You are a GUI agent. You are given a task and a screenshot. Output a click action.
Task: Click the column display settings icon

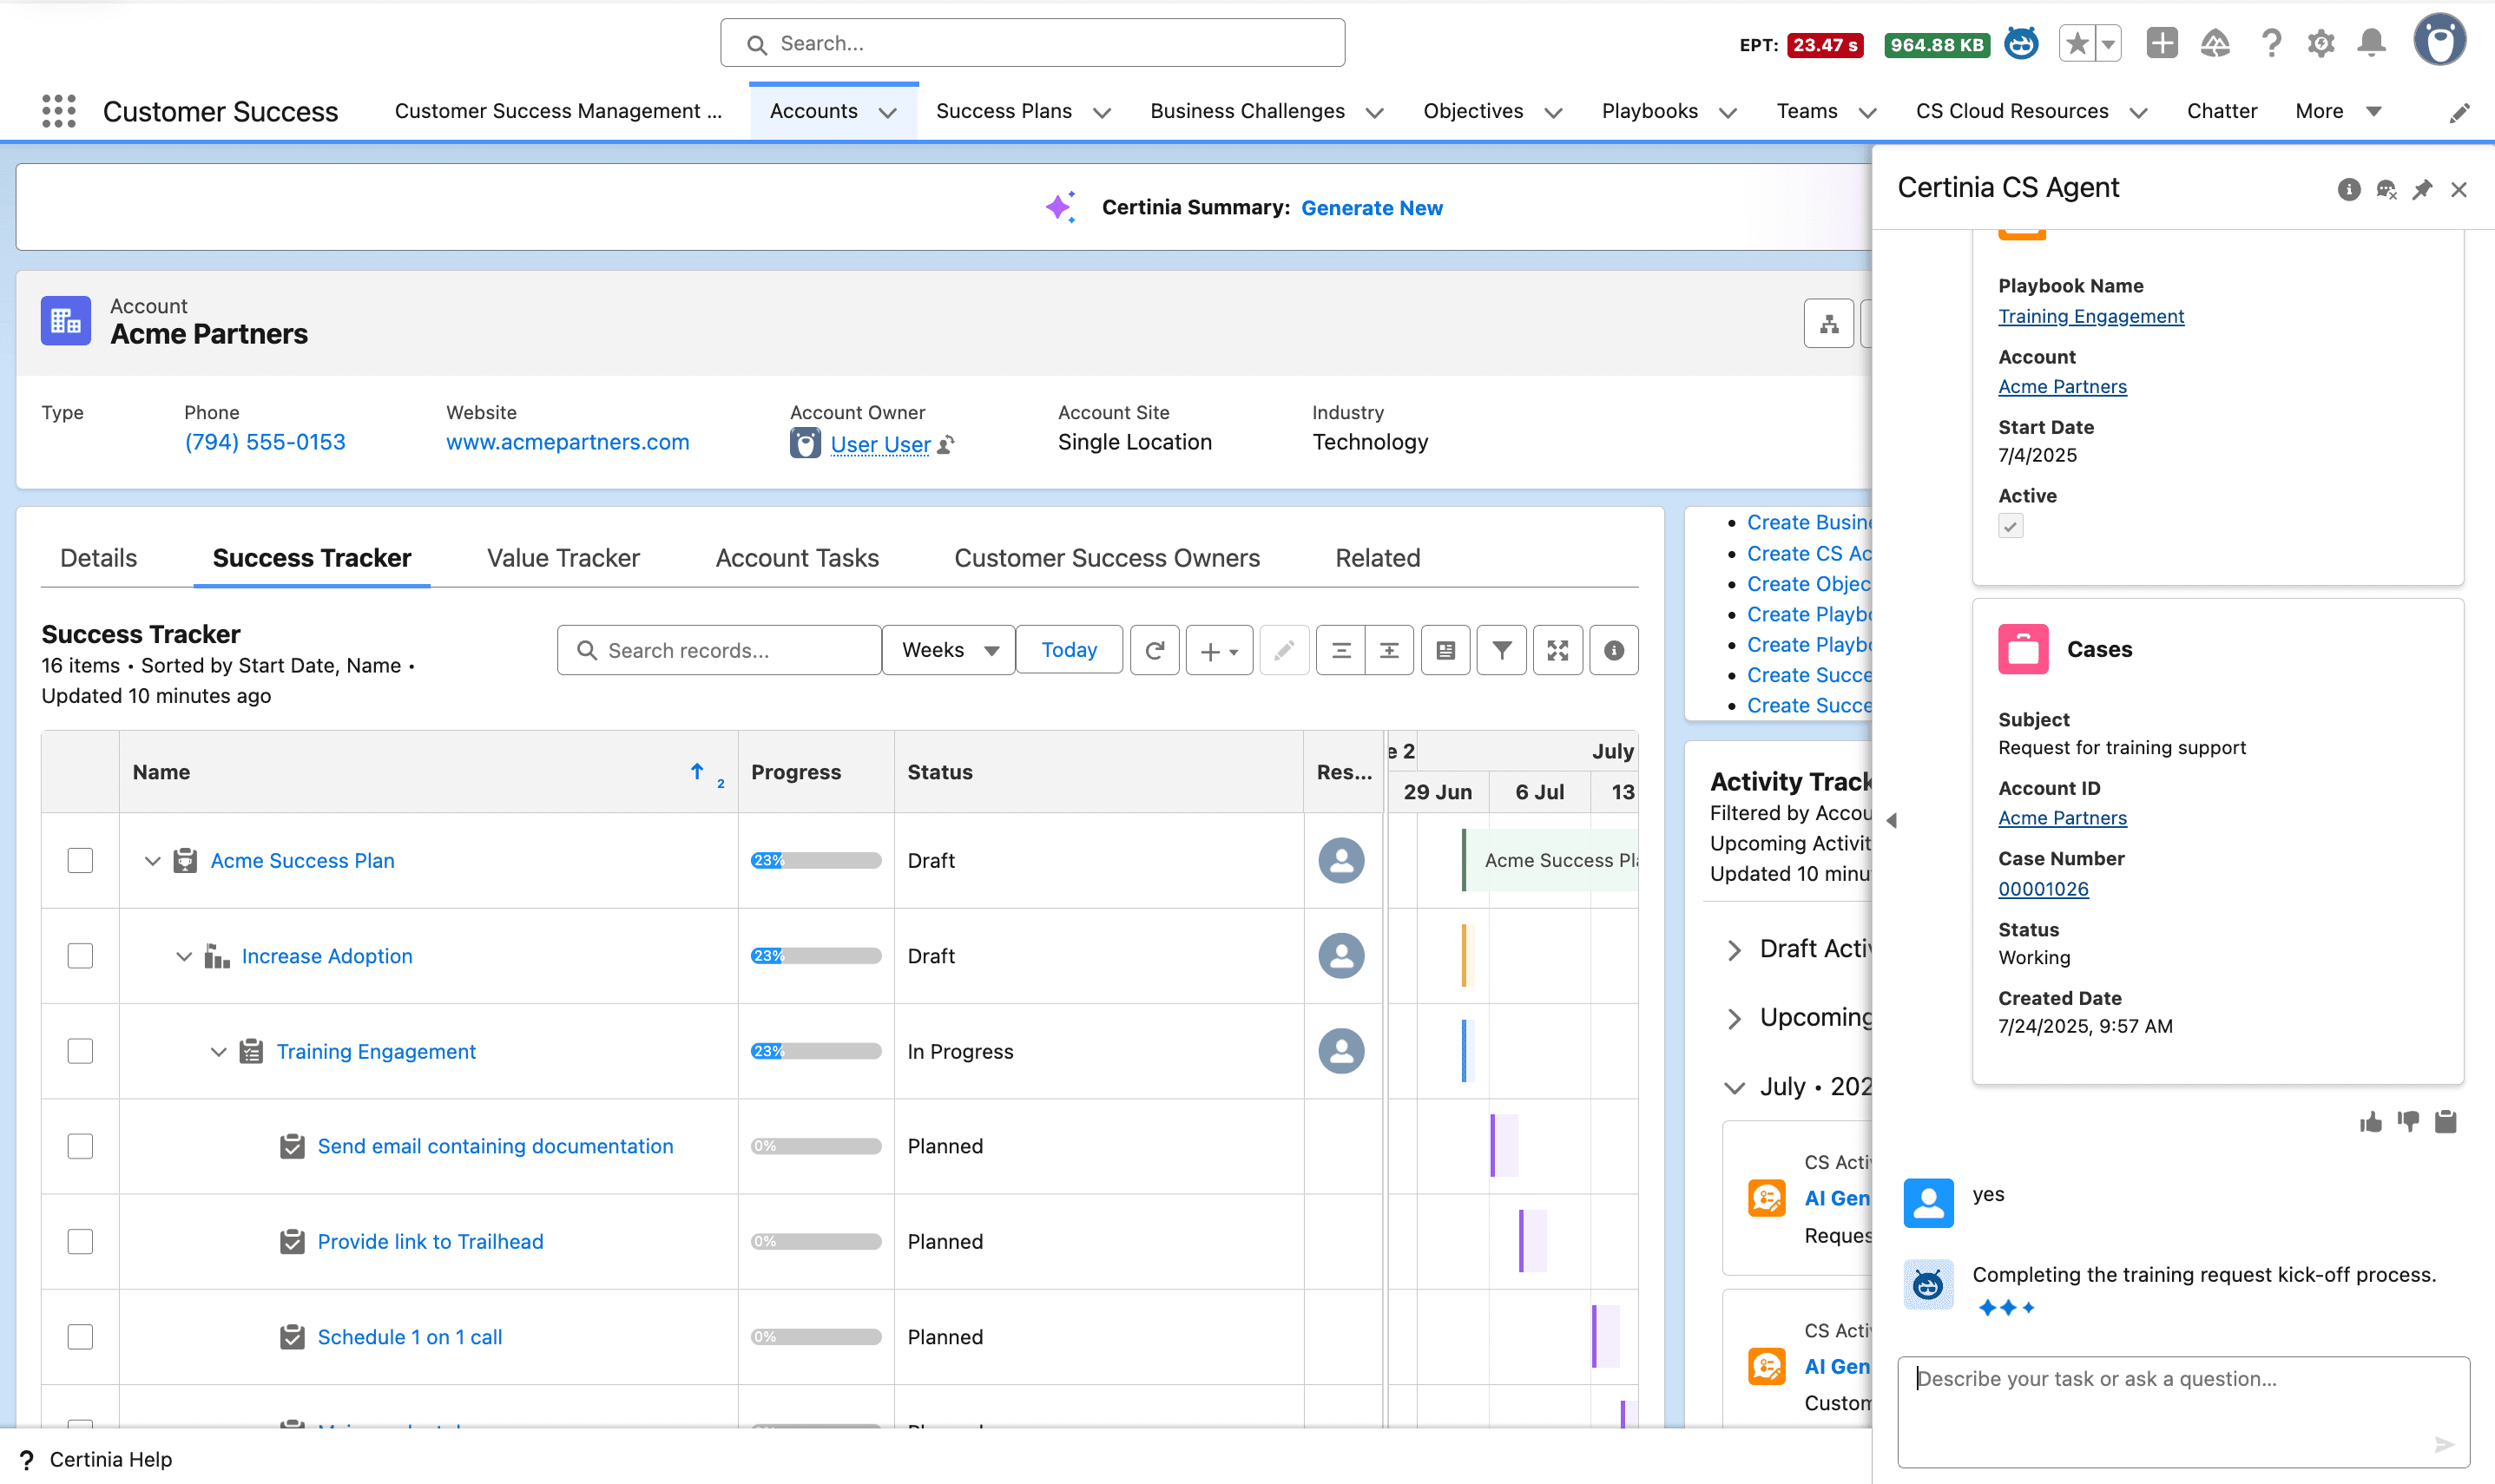click(x=1446, y=650)
